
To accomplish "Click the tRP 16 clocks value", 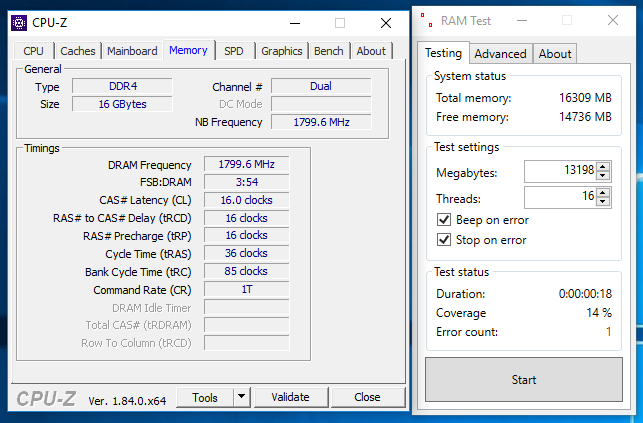I will point(246,235).
